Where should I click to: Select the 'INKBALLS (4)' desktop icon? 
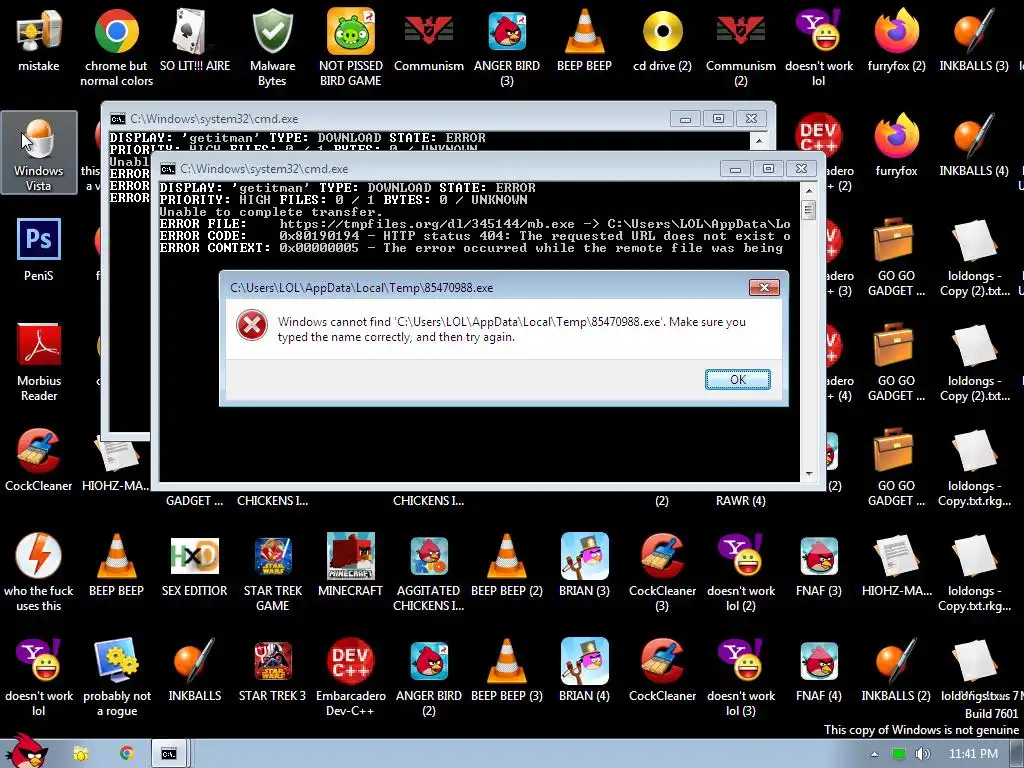[974, 145]
